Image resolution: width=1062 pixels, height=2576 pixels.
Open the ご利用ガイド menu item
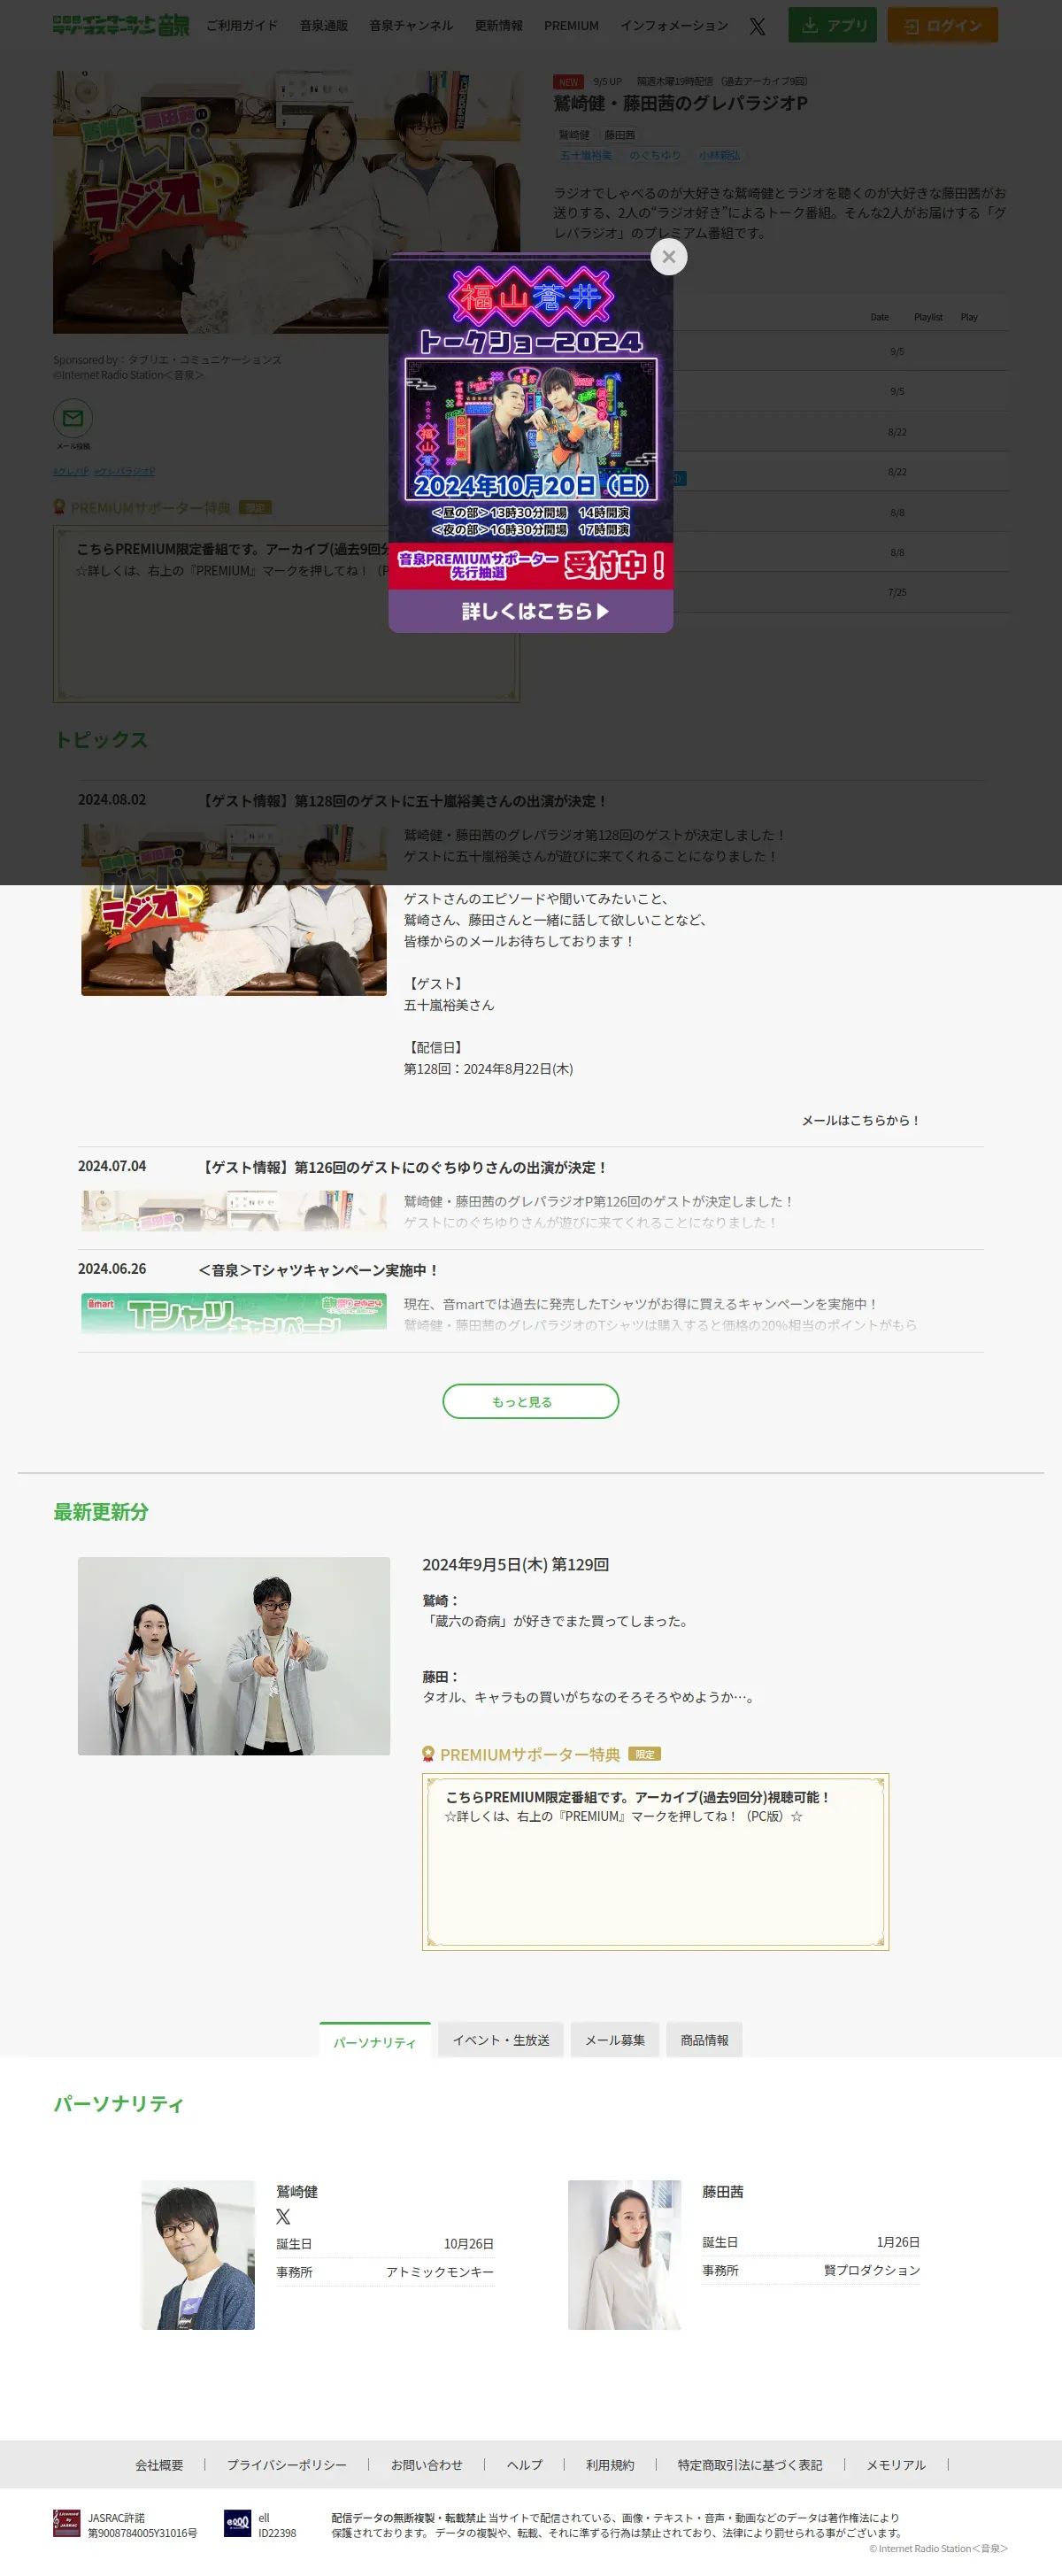pyautogui.click(x=242, y=26)
